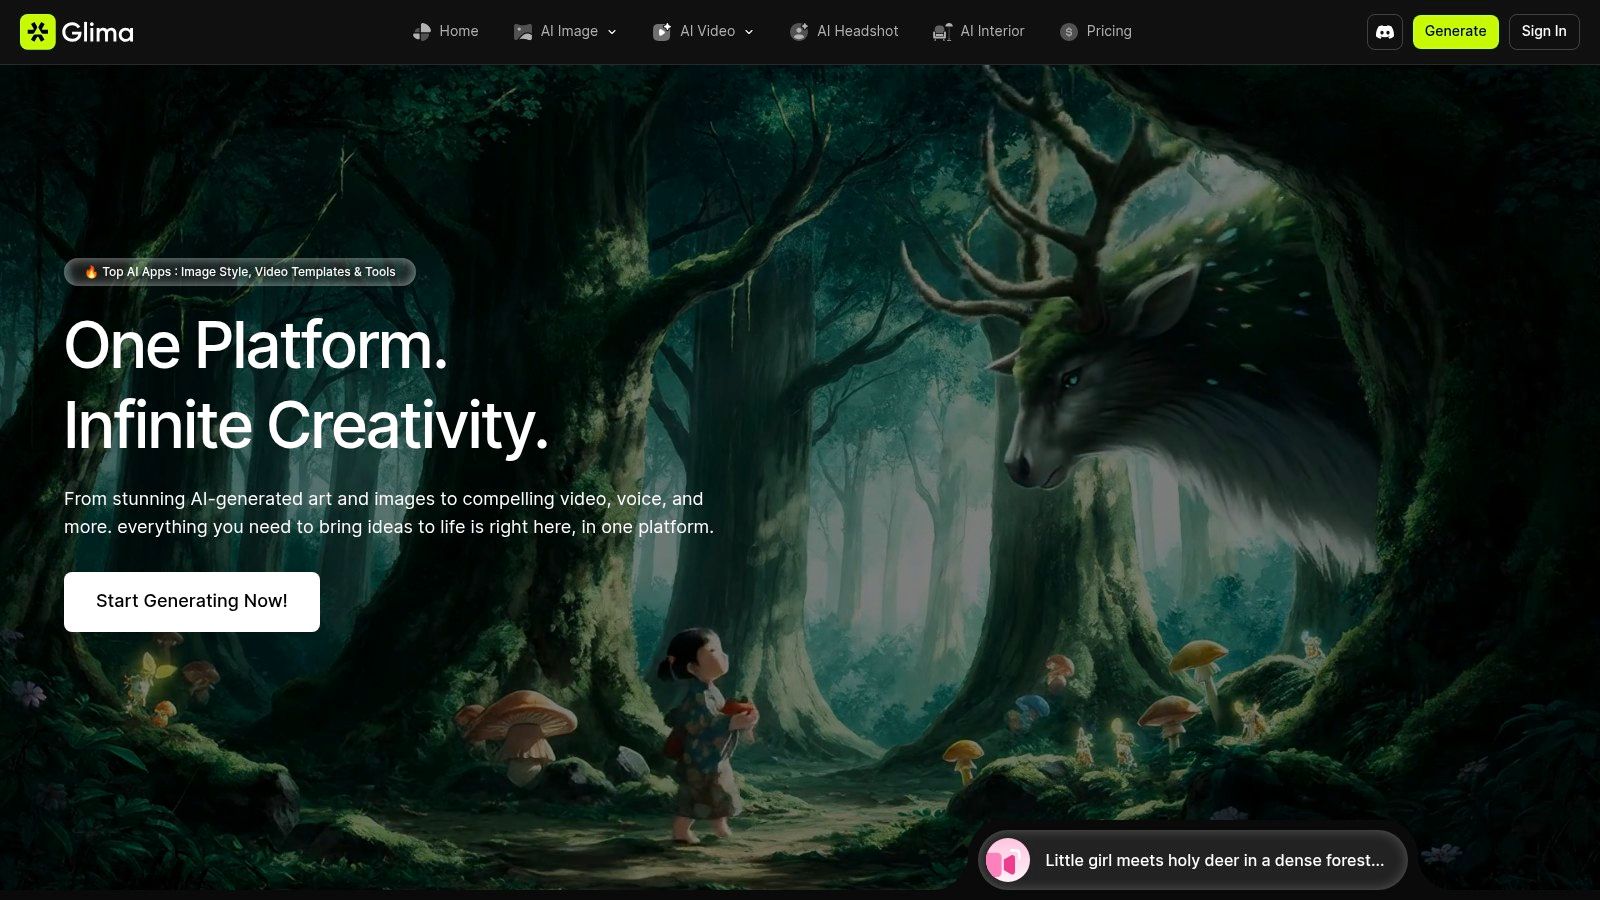Expand the AI Image dropdown chevron
Screen dimensions: 1600x900
[612, 32]
